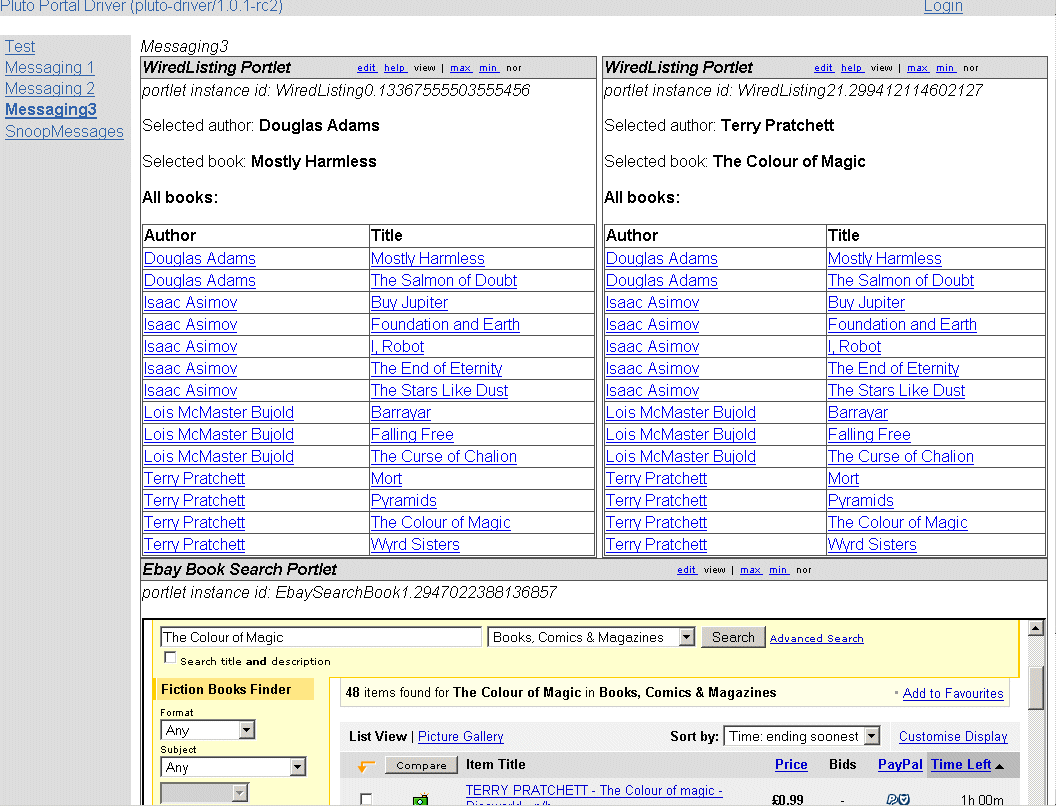Click edit in Ebay Book Search Portlet
The height and width of the screenshot is (806, 1056).
[x=687, y=570]
